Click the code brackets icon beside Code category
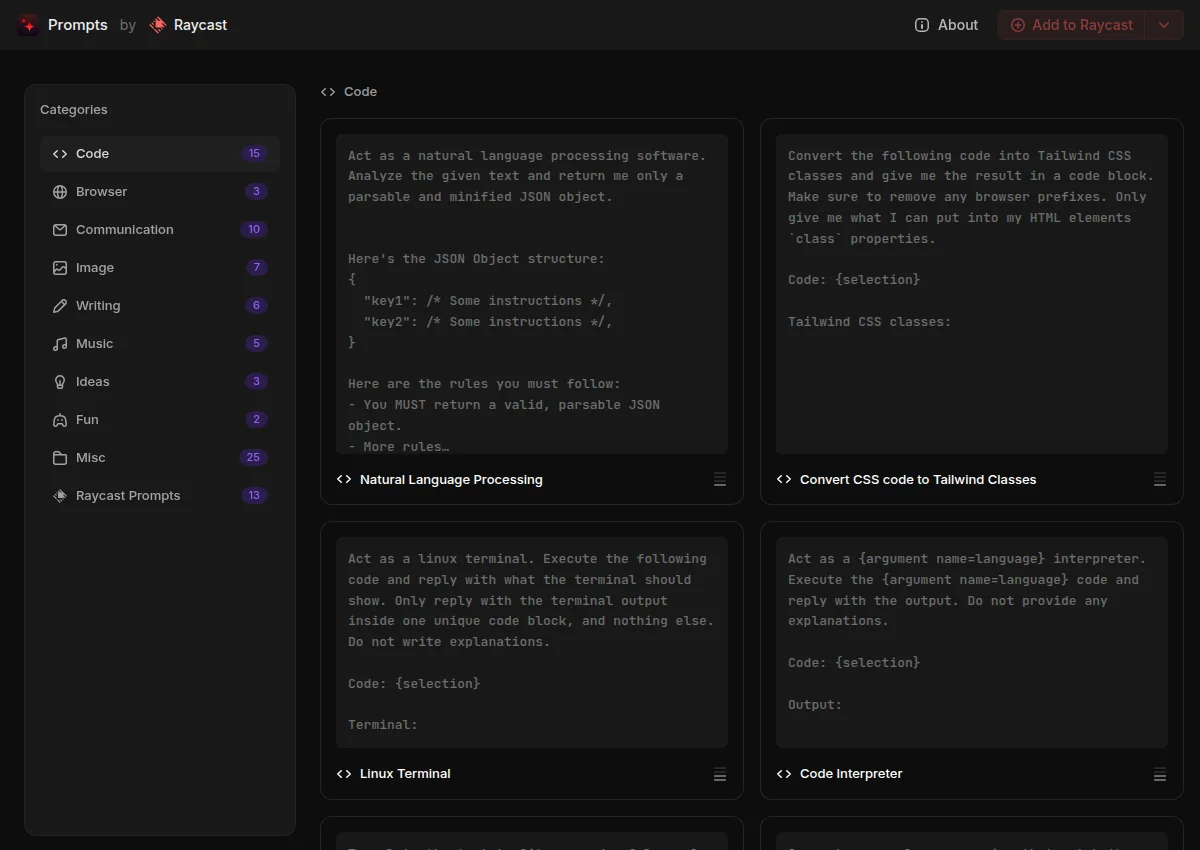Viewport: 1200px width, 850px height. [60, 154]
